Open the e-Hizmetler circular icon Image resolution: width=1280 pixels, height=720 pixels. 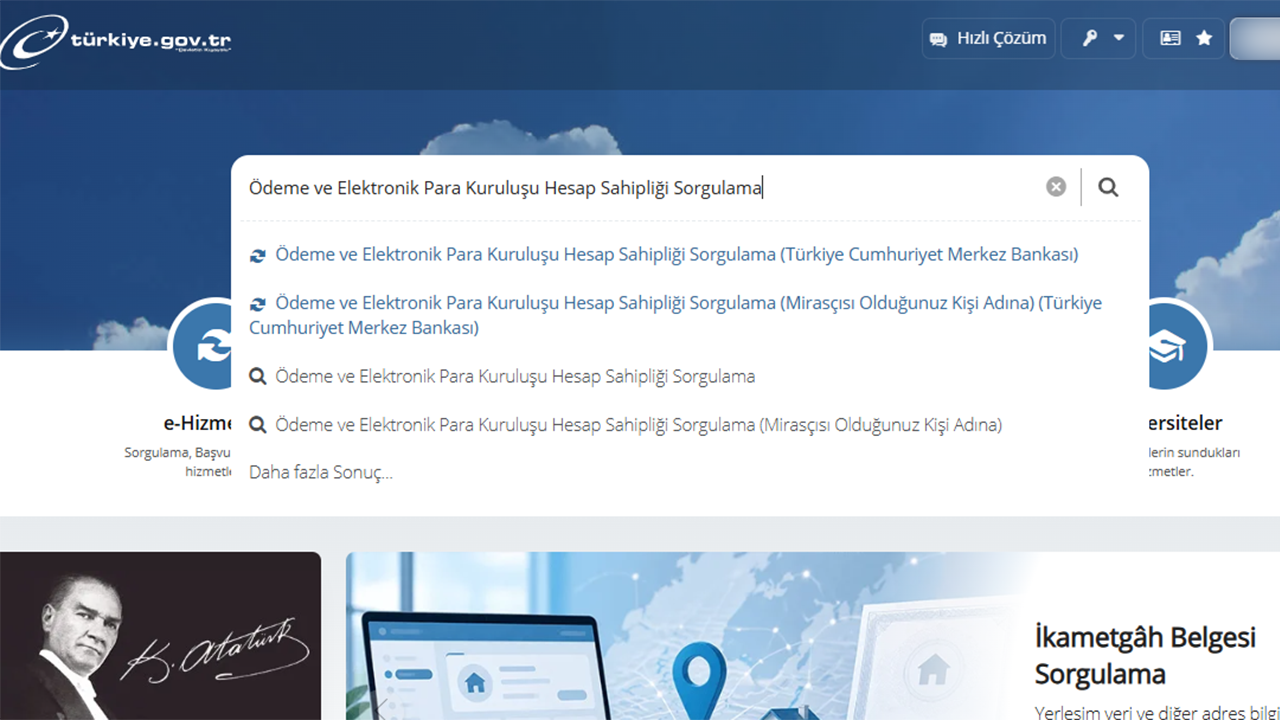click(x=202, y=347)
